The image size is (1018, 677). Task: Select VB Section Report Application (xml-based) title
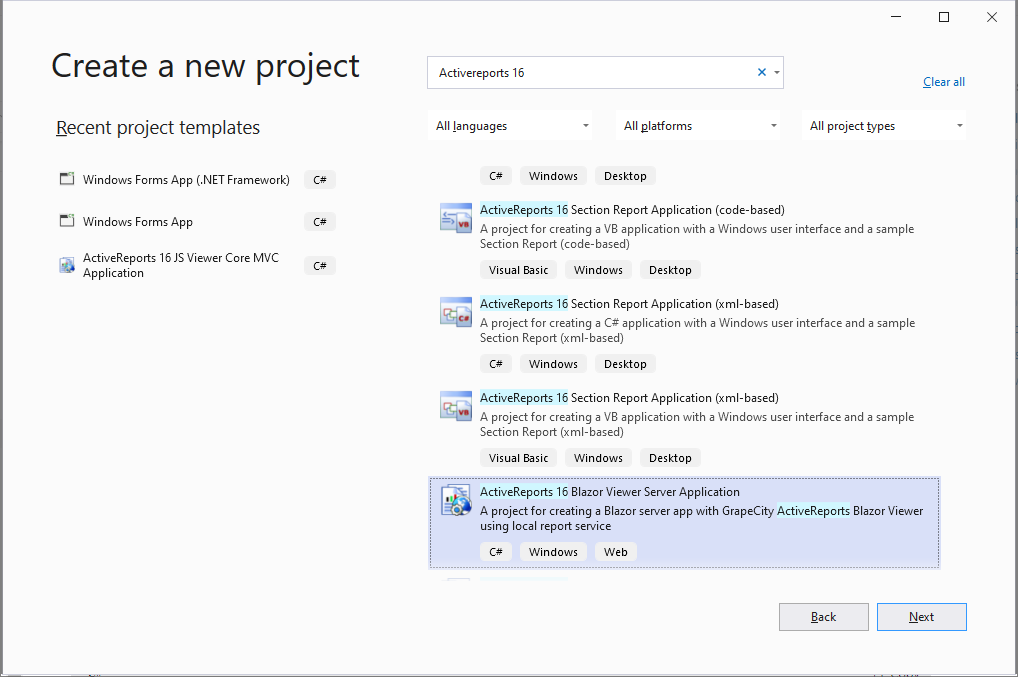[629, 398]
